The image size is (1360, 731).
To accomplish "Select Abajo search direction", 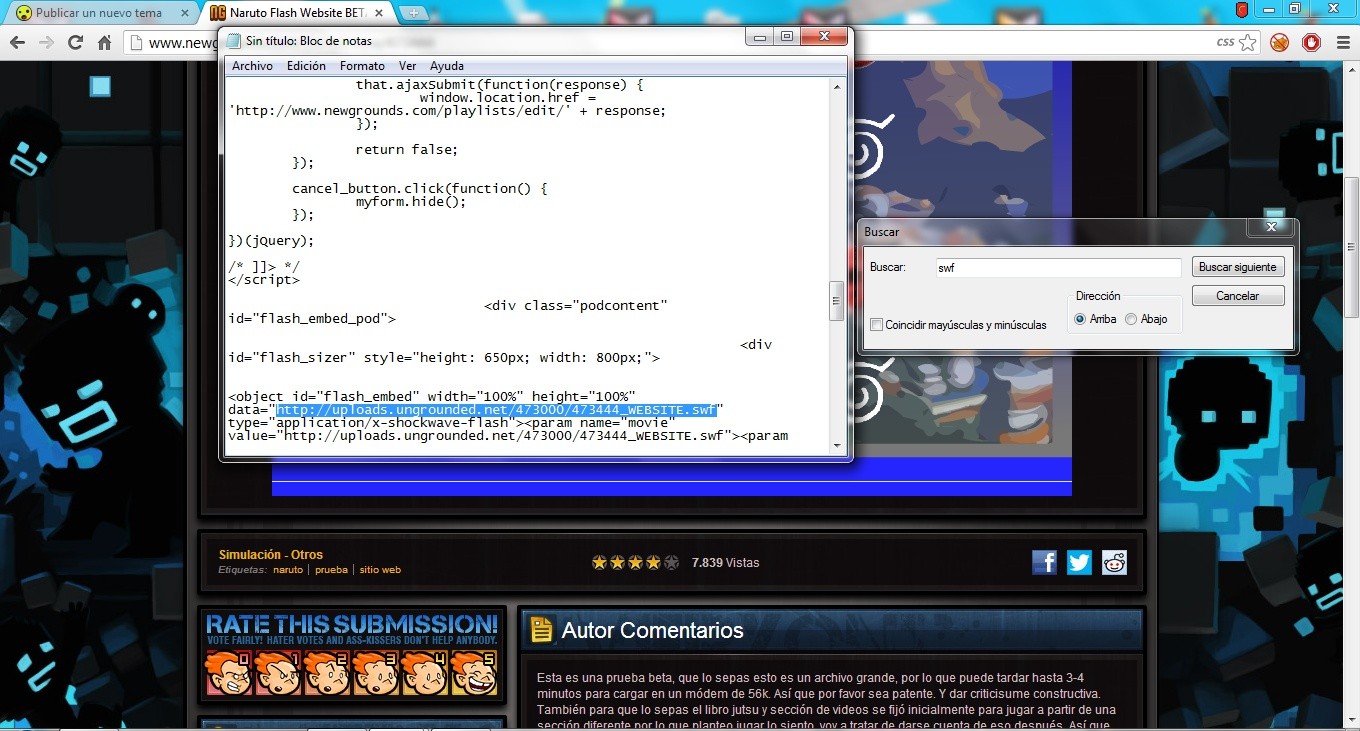I will click(1131, 319).
